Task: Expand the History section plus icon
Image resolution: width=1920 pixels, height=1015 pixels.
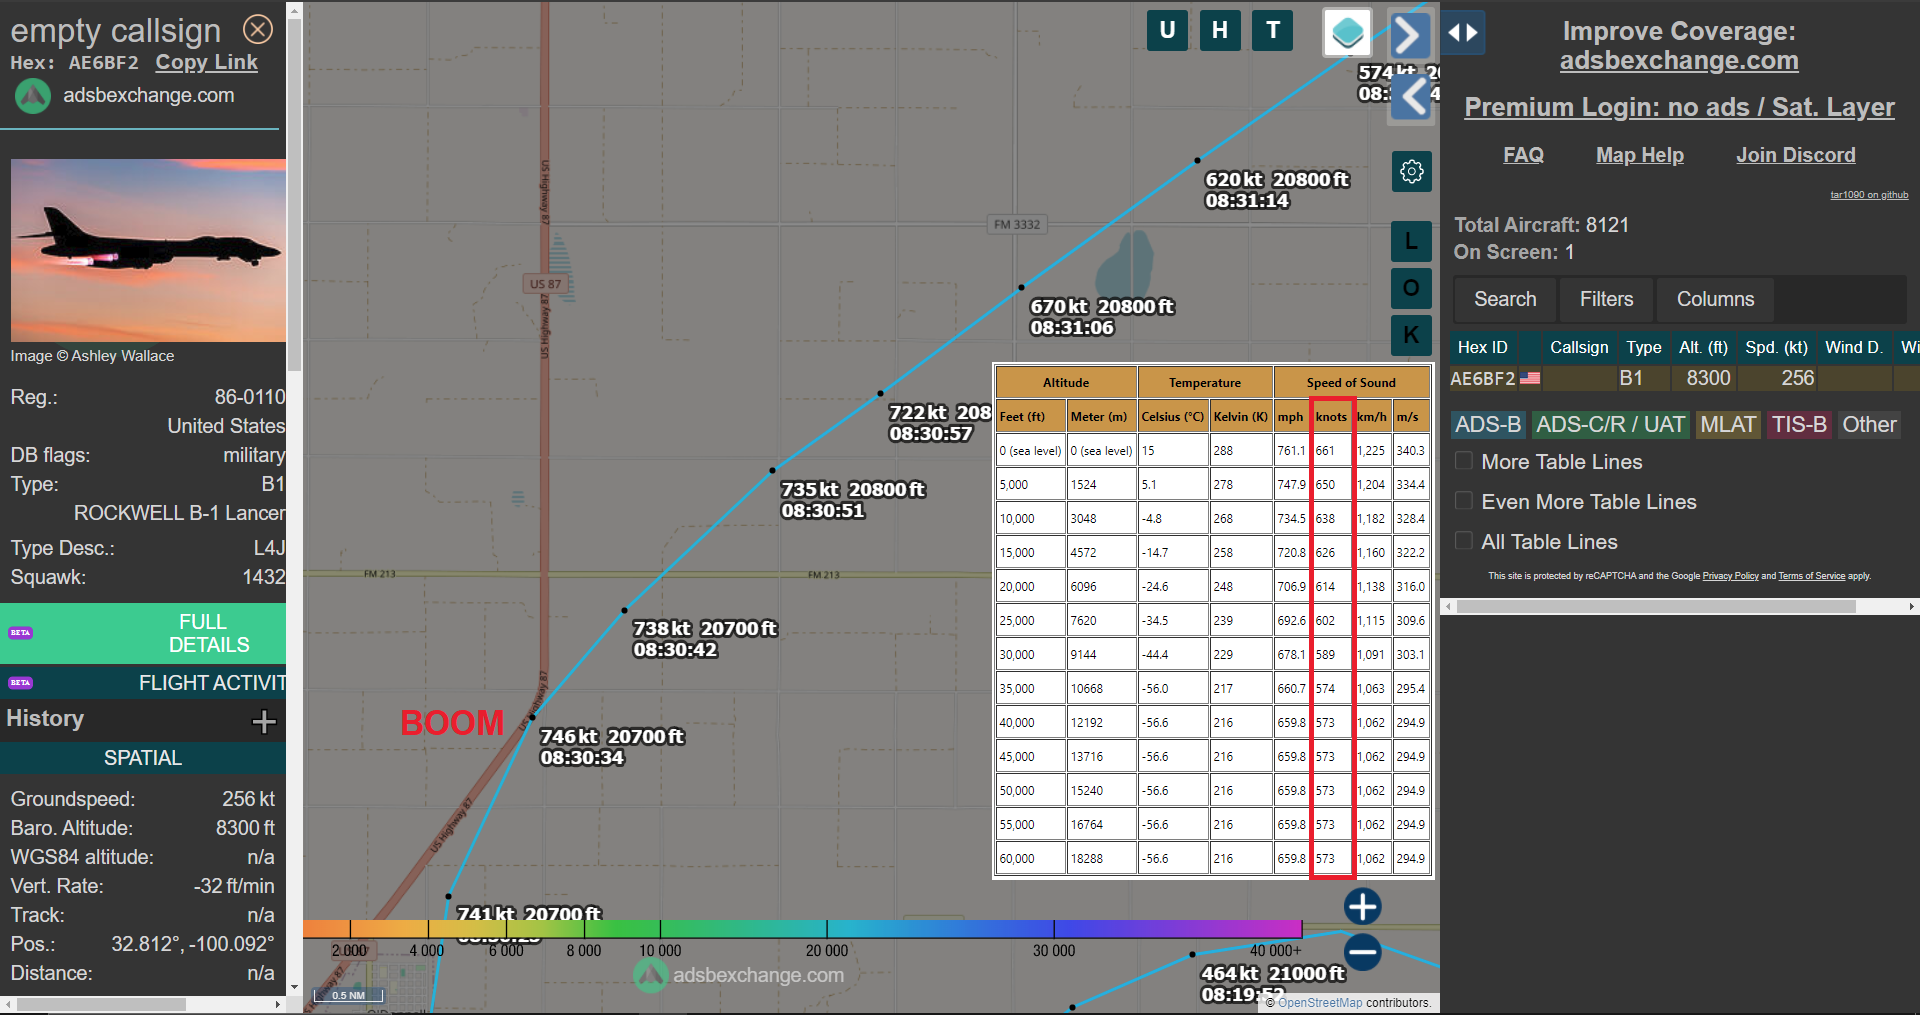Action: tap(264, 721)
